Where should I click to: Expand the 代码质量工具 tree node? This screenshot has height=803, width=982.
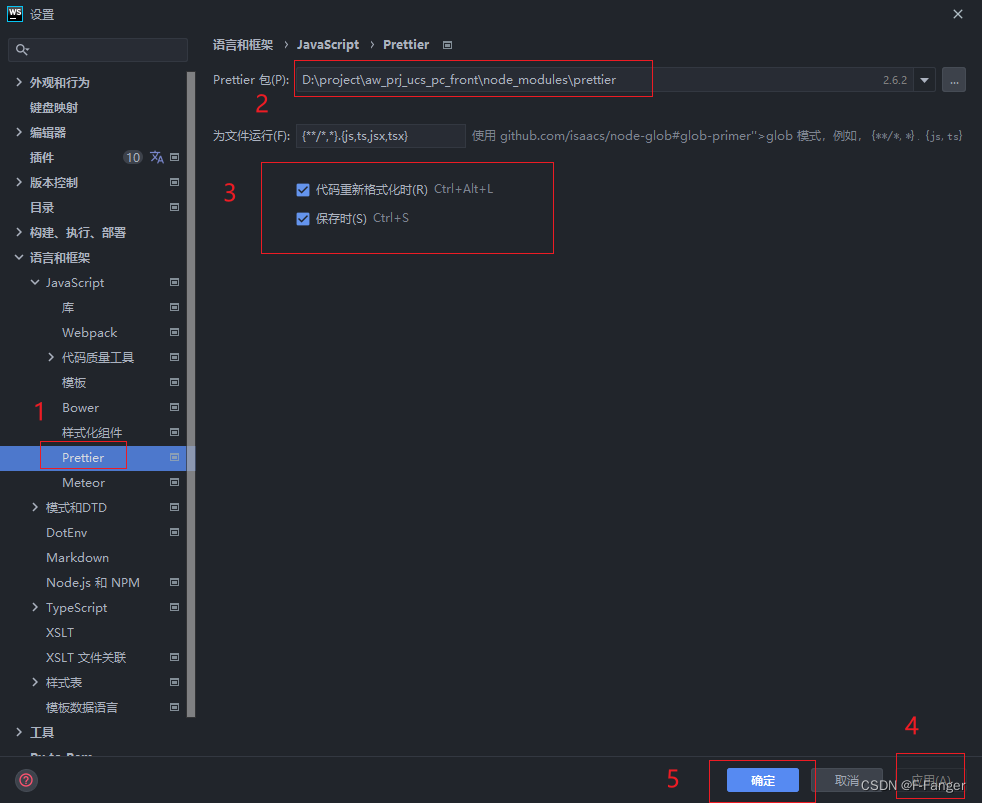pos(51,357)
